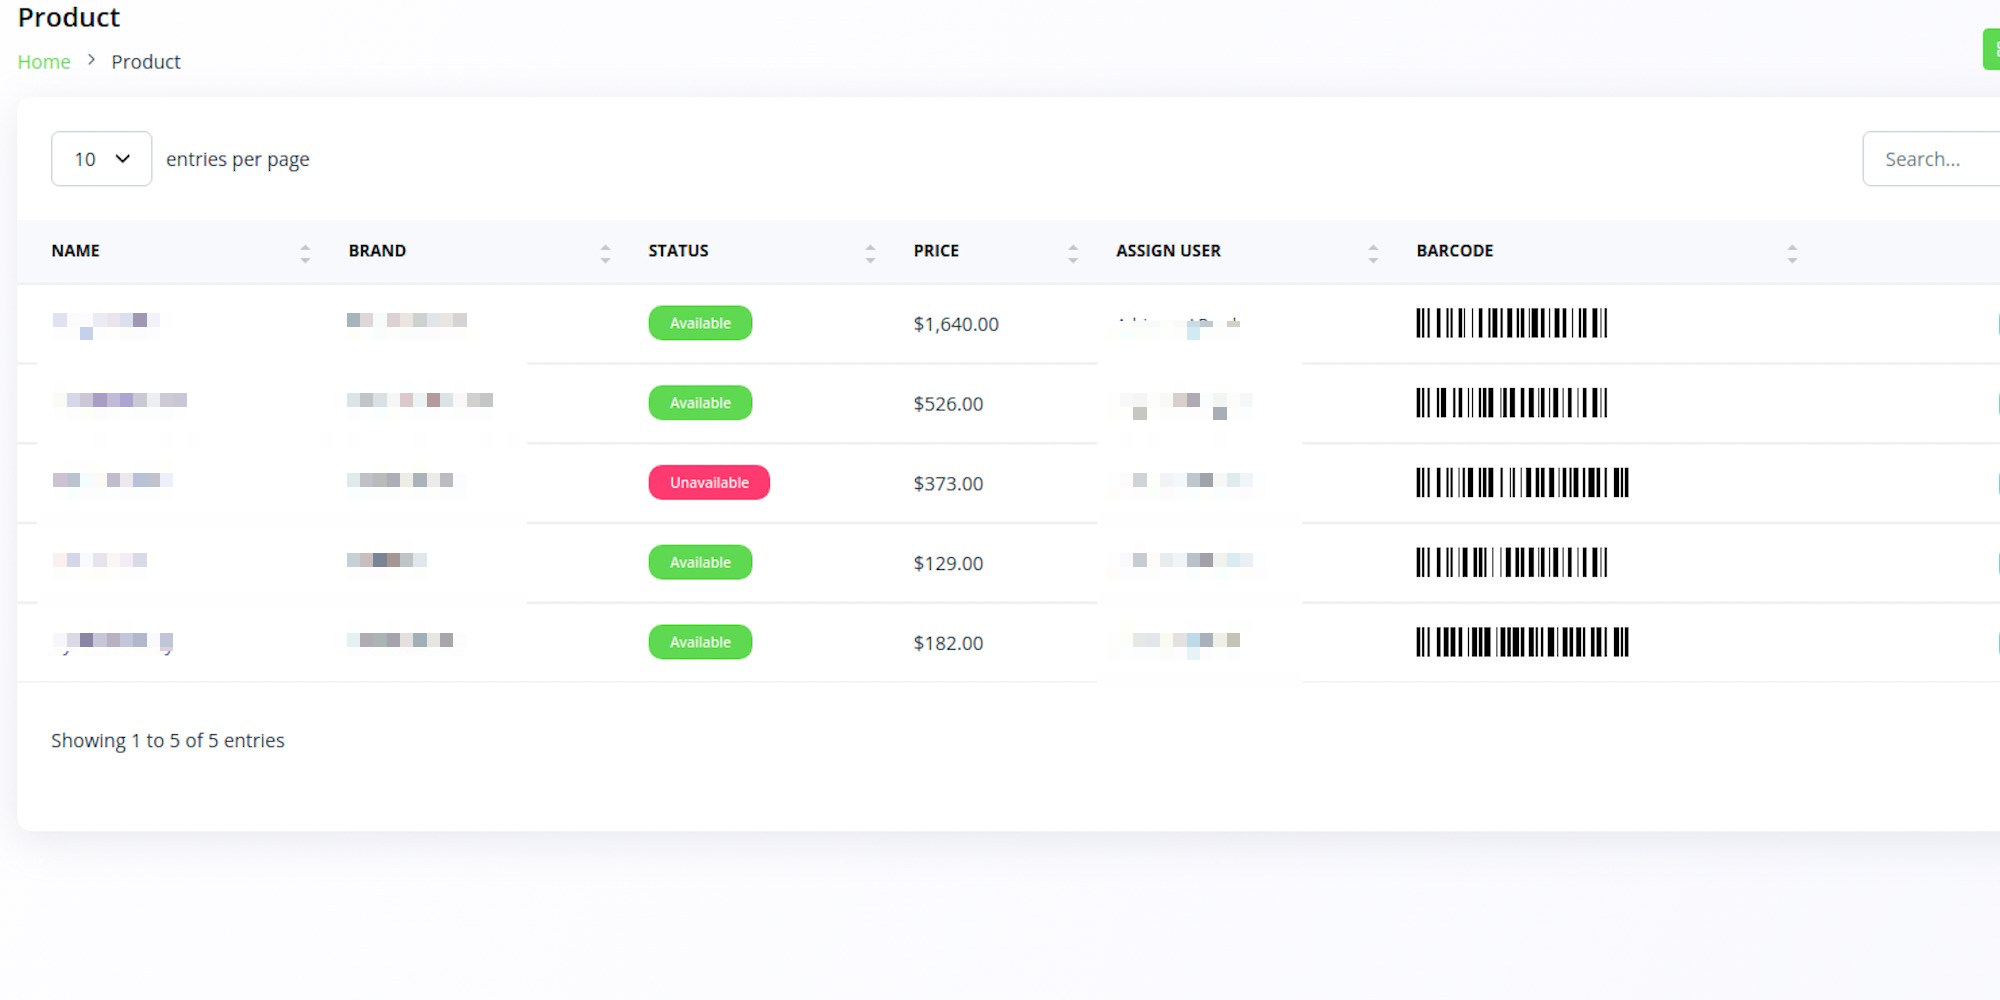Sort the table by NAME column

(x=305, y=253)
